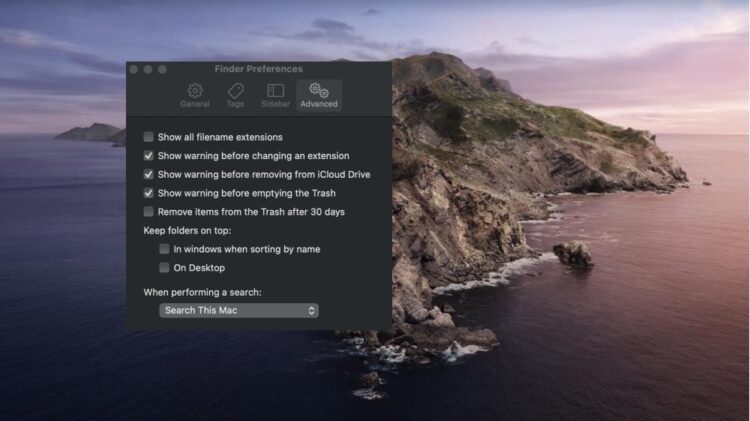Minimize the Finder Preferences window
This screenshot has height=421, width=750.
(x=148, y=69)
